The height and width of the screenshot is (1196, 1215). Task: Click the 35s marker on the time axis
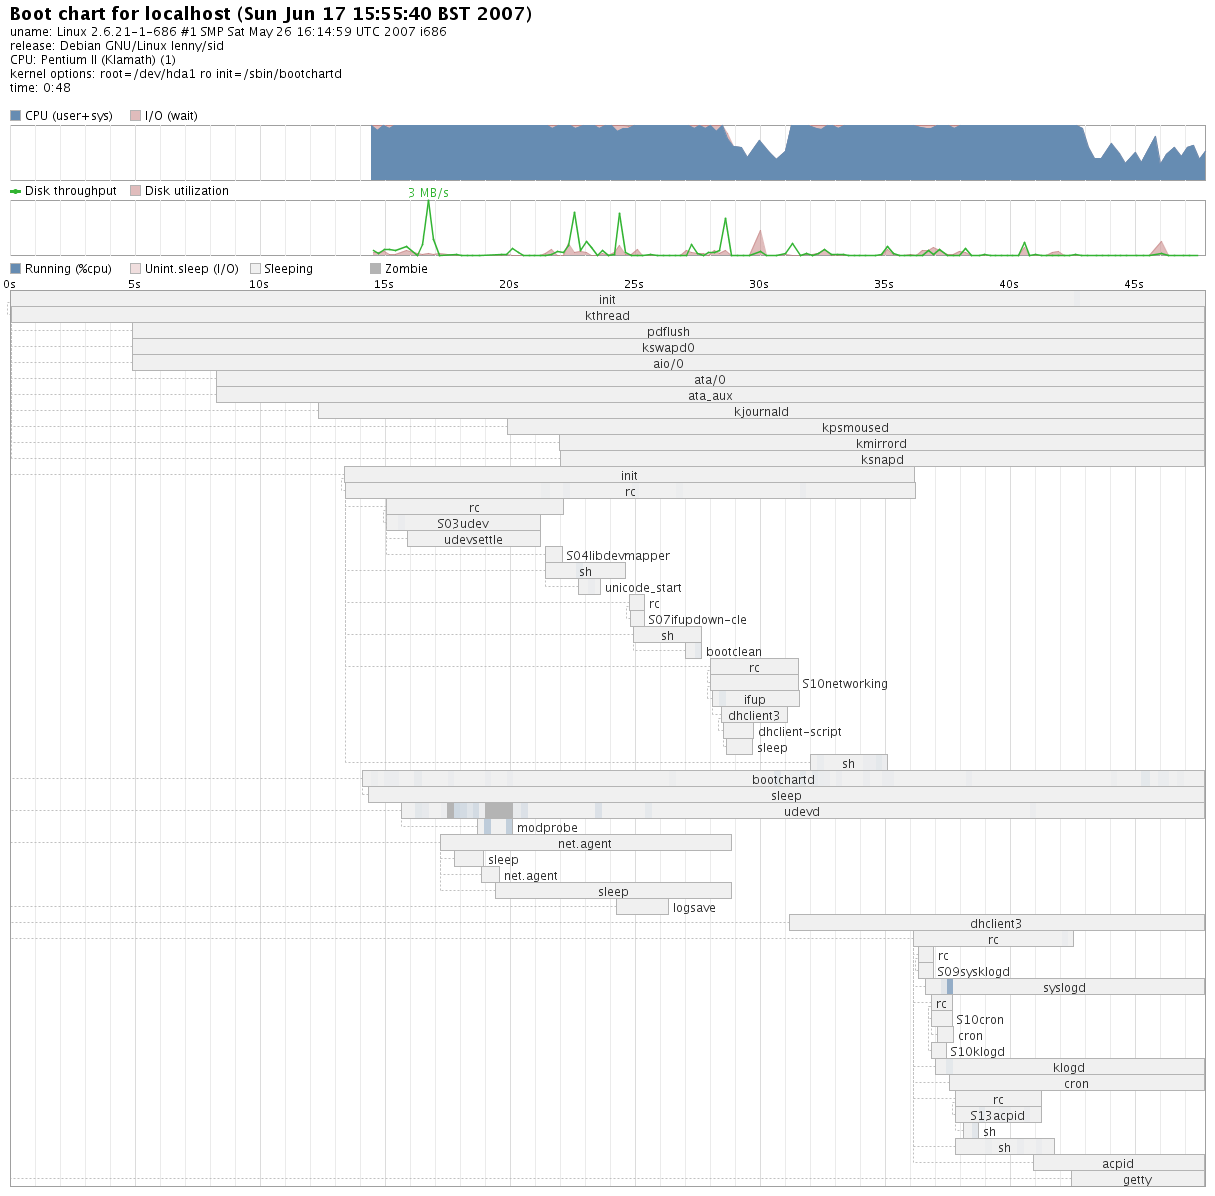884,285
